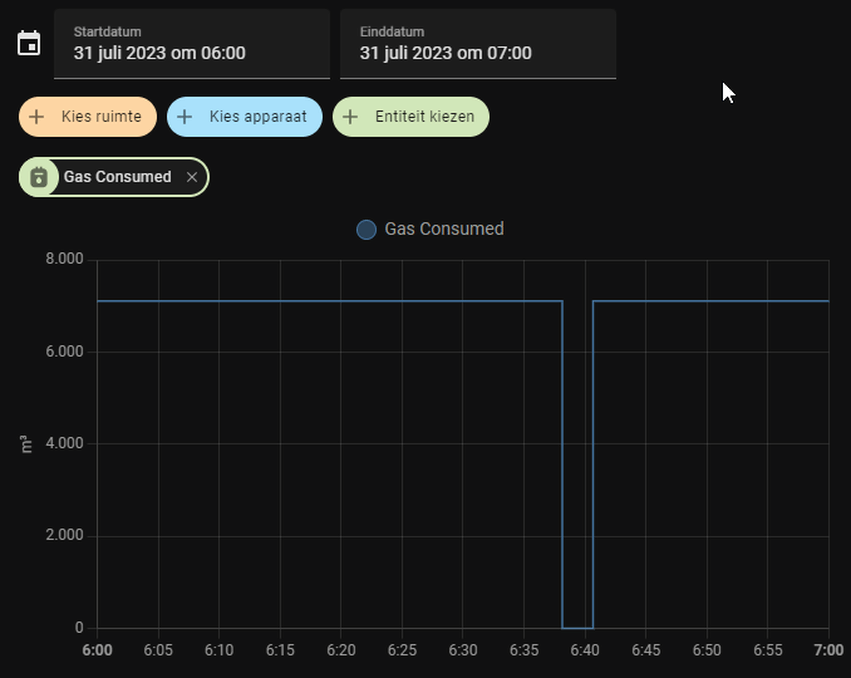Click the Gas Consumed legend label

[x=444, y=229]
